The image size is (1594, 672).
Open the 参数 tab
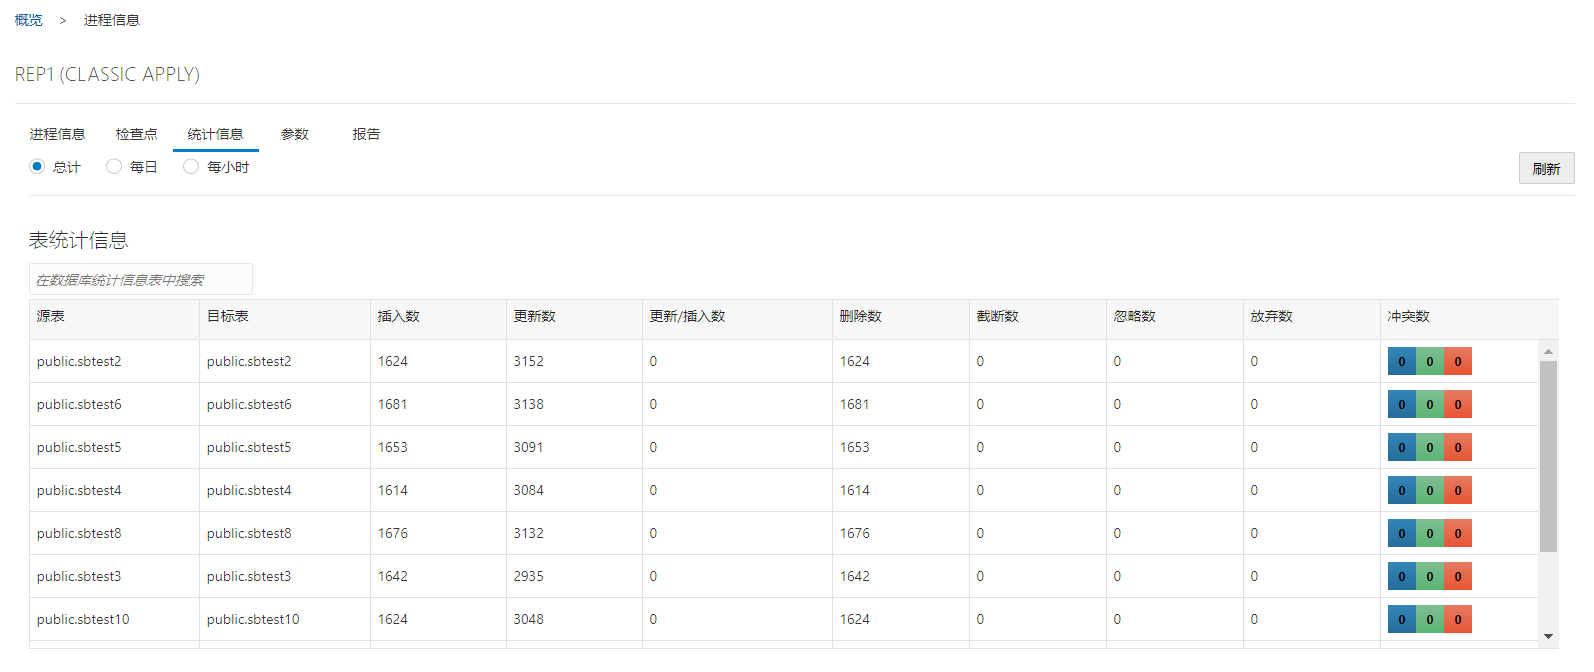(294, 134)
